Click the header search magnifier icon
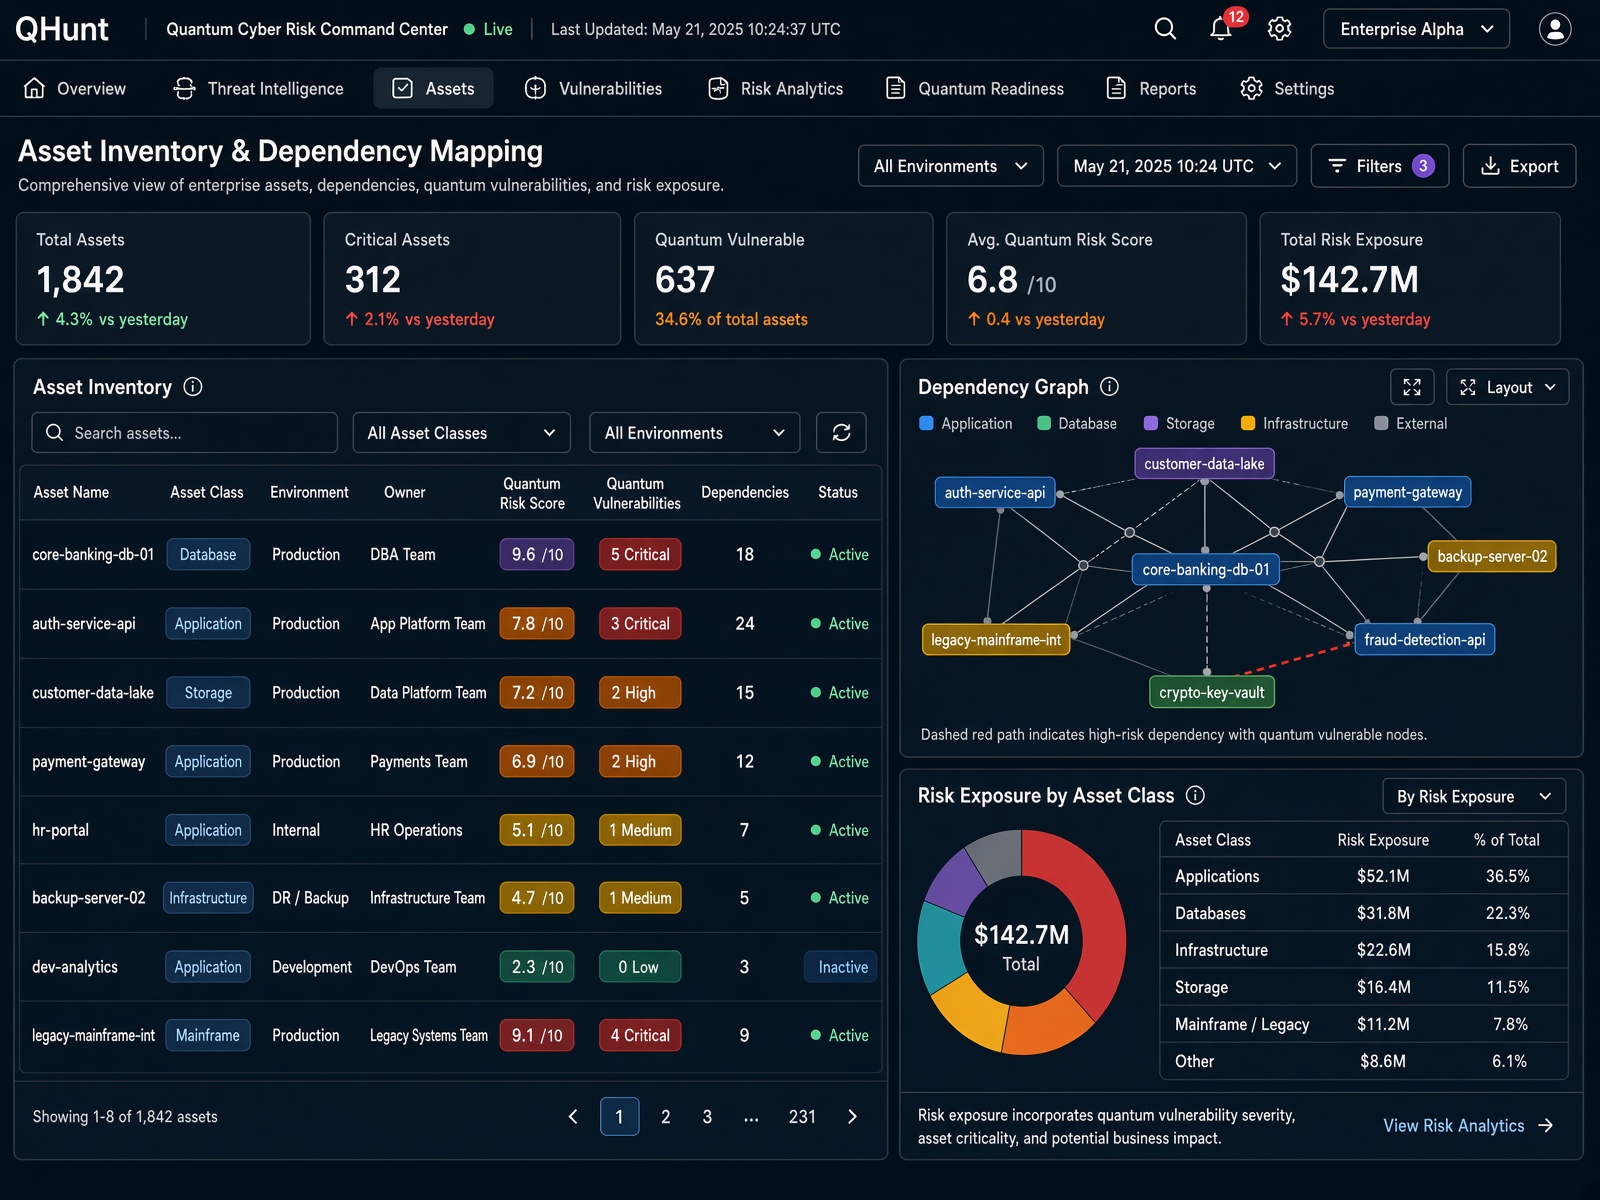Screen dimensions: 1600x1200 pos(1165,29)
